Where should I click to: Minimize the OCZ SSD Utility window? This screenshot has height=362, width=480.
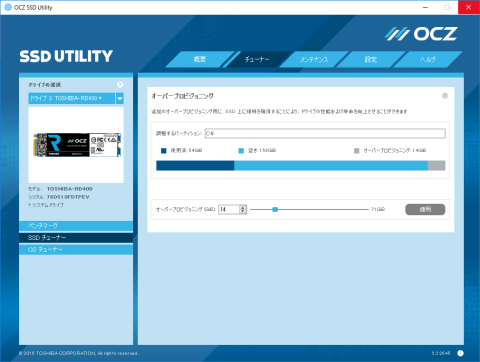(425, 7)
